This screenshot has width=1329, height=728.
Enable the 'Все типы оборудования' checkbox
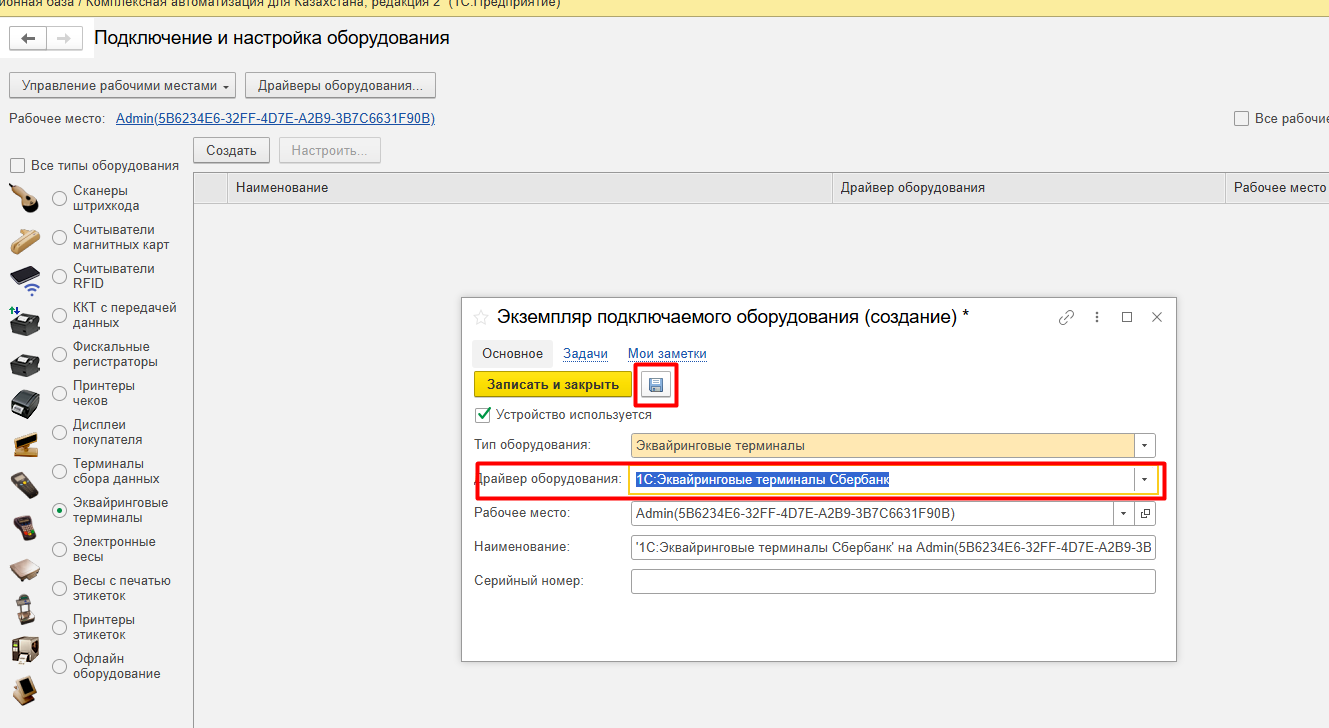point(17,166)
